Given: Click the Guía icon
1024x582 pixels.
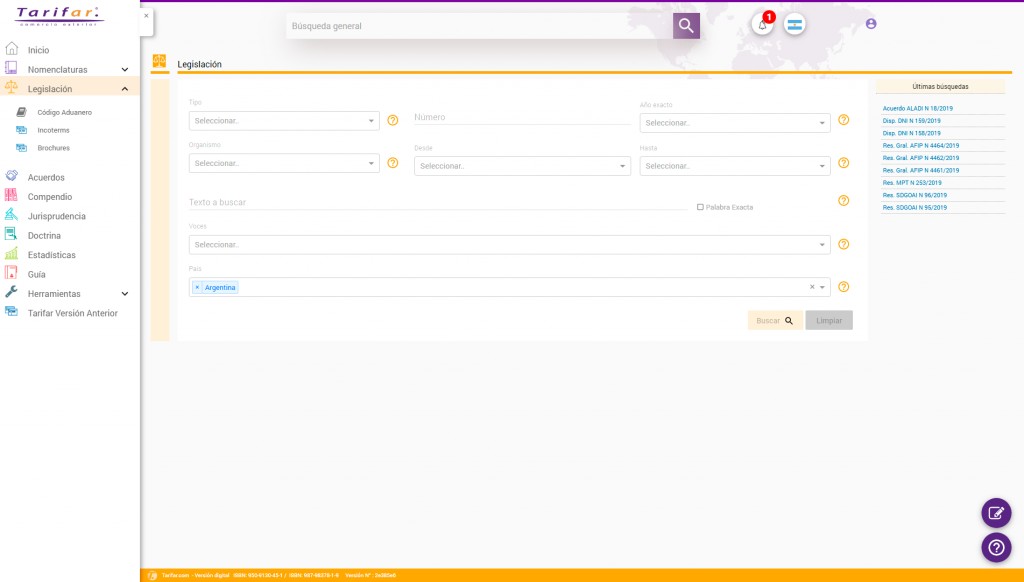Looking at the screenshot, I should pyautogui.click(x=11, y=273).
